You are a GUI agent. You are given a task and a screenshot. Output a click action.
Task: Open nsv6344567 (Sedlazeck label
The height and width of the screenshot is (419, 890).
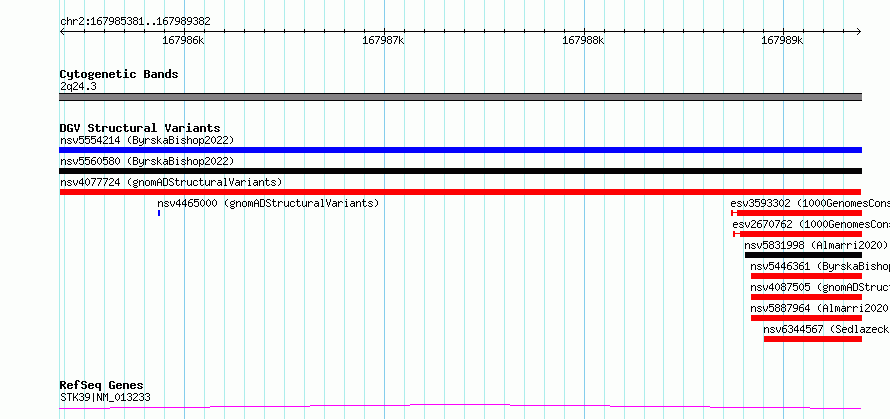coord(826,329)
